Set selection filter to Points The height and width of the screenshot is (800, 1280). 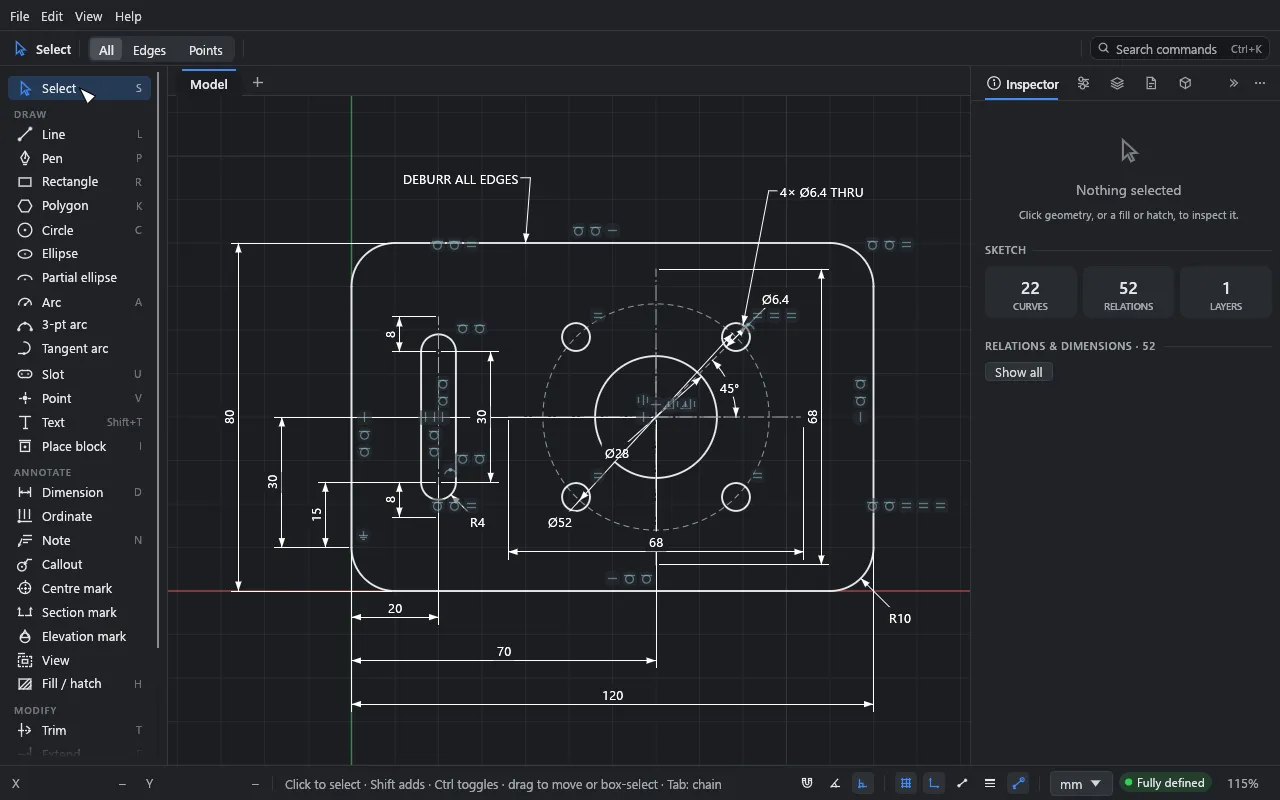click(205, 50)
